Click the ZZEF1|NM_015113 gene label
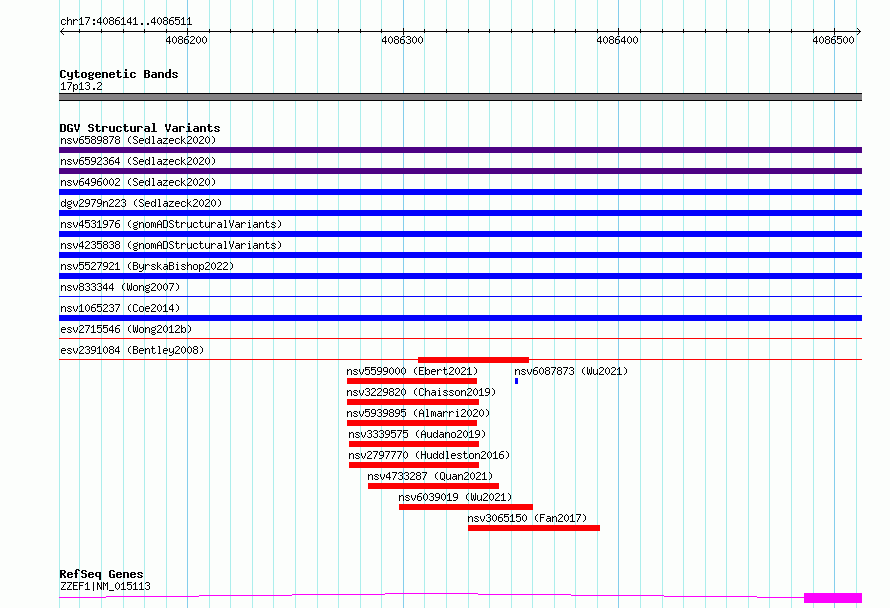Viewport: 890px width, 608px height. (105, 586)
